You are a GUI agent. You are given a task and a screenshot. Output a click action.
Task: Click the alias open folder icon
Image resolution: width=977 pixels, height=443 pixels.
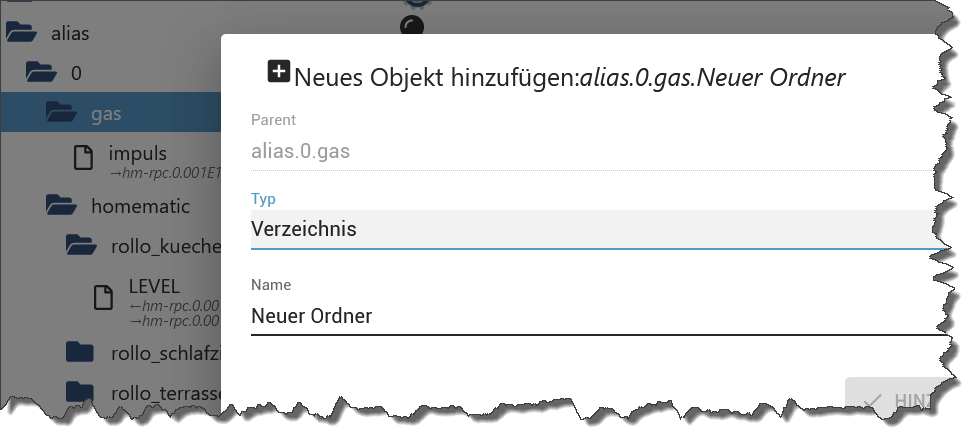pos(22,32)
